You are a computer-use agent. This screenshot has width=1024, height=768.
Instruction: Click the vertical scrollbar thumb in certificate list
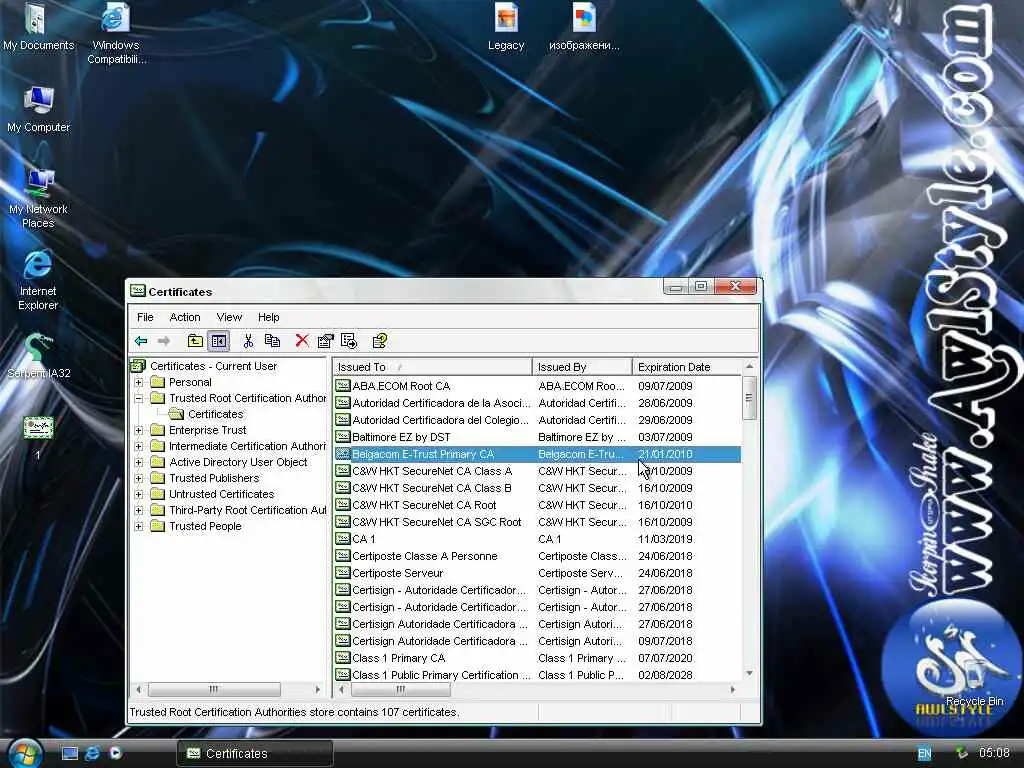[x=749, y=398]
